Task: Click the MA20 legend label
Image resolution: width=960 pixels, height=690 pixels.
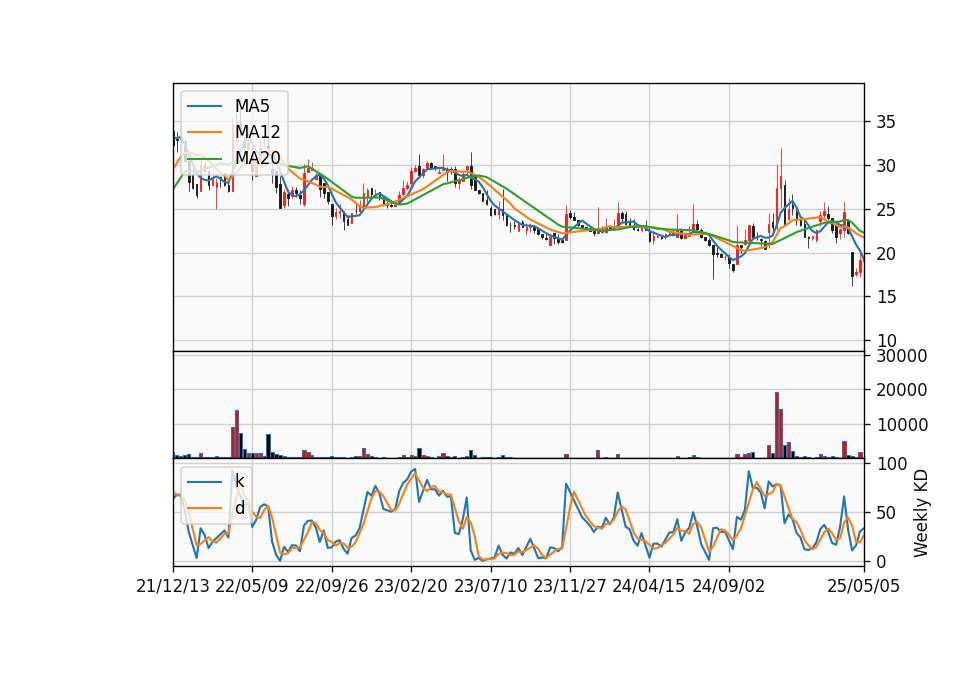Action: tap(257, 158)
